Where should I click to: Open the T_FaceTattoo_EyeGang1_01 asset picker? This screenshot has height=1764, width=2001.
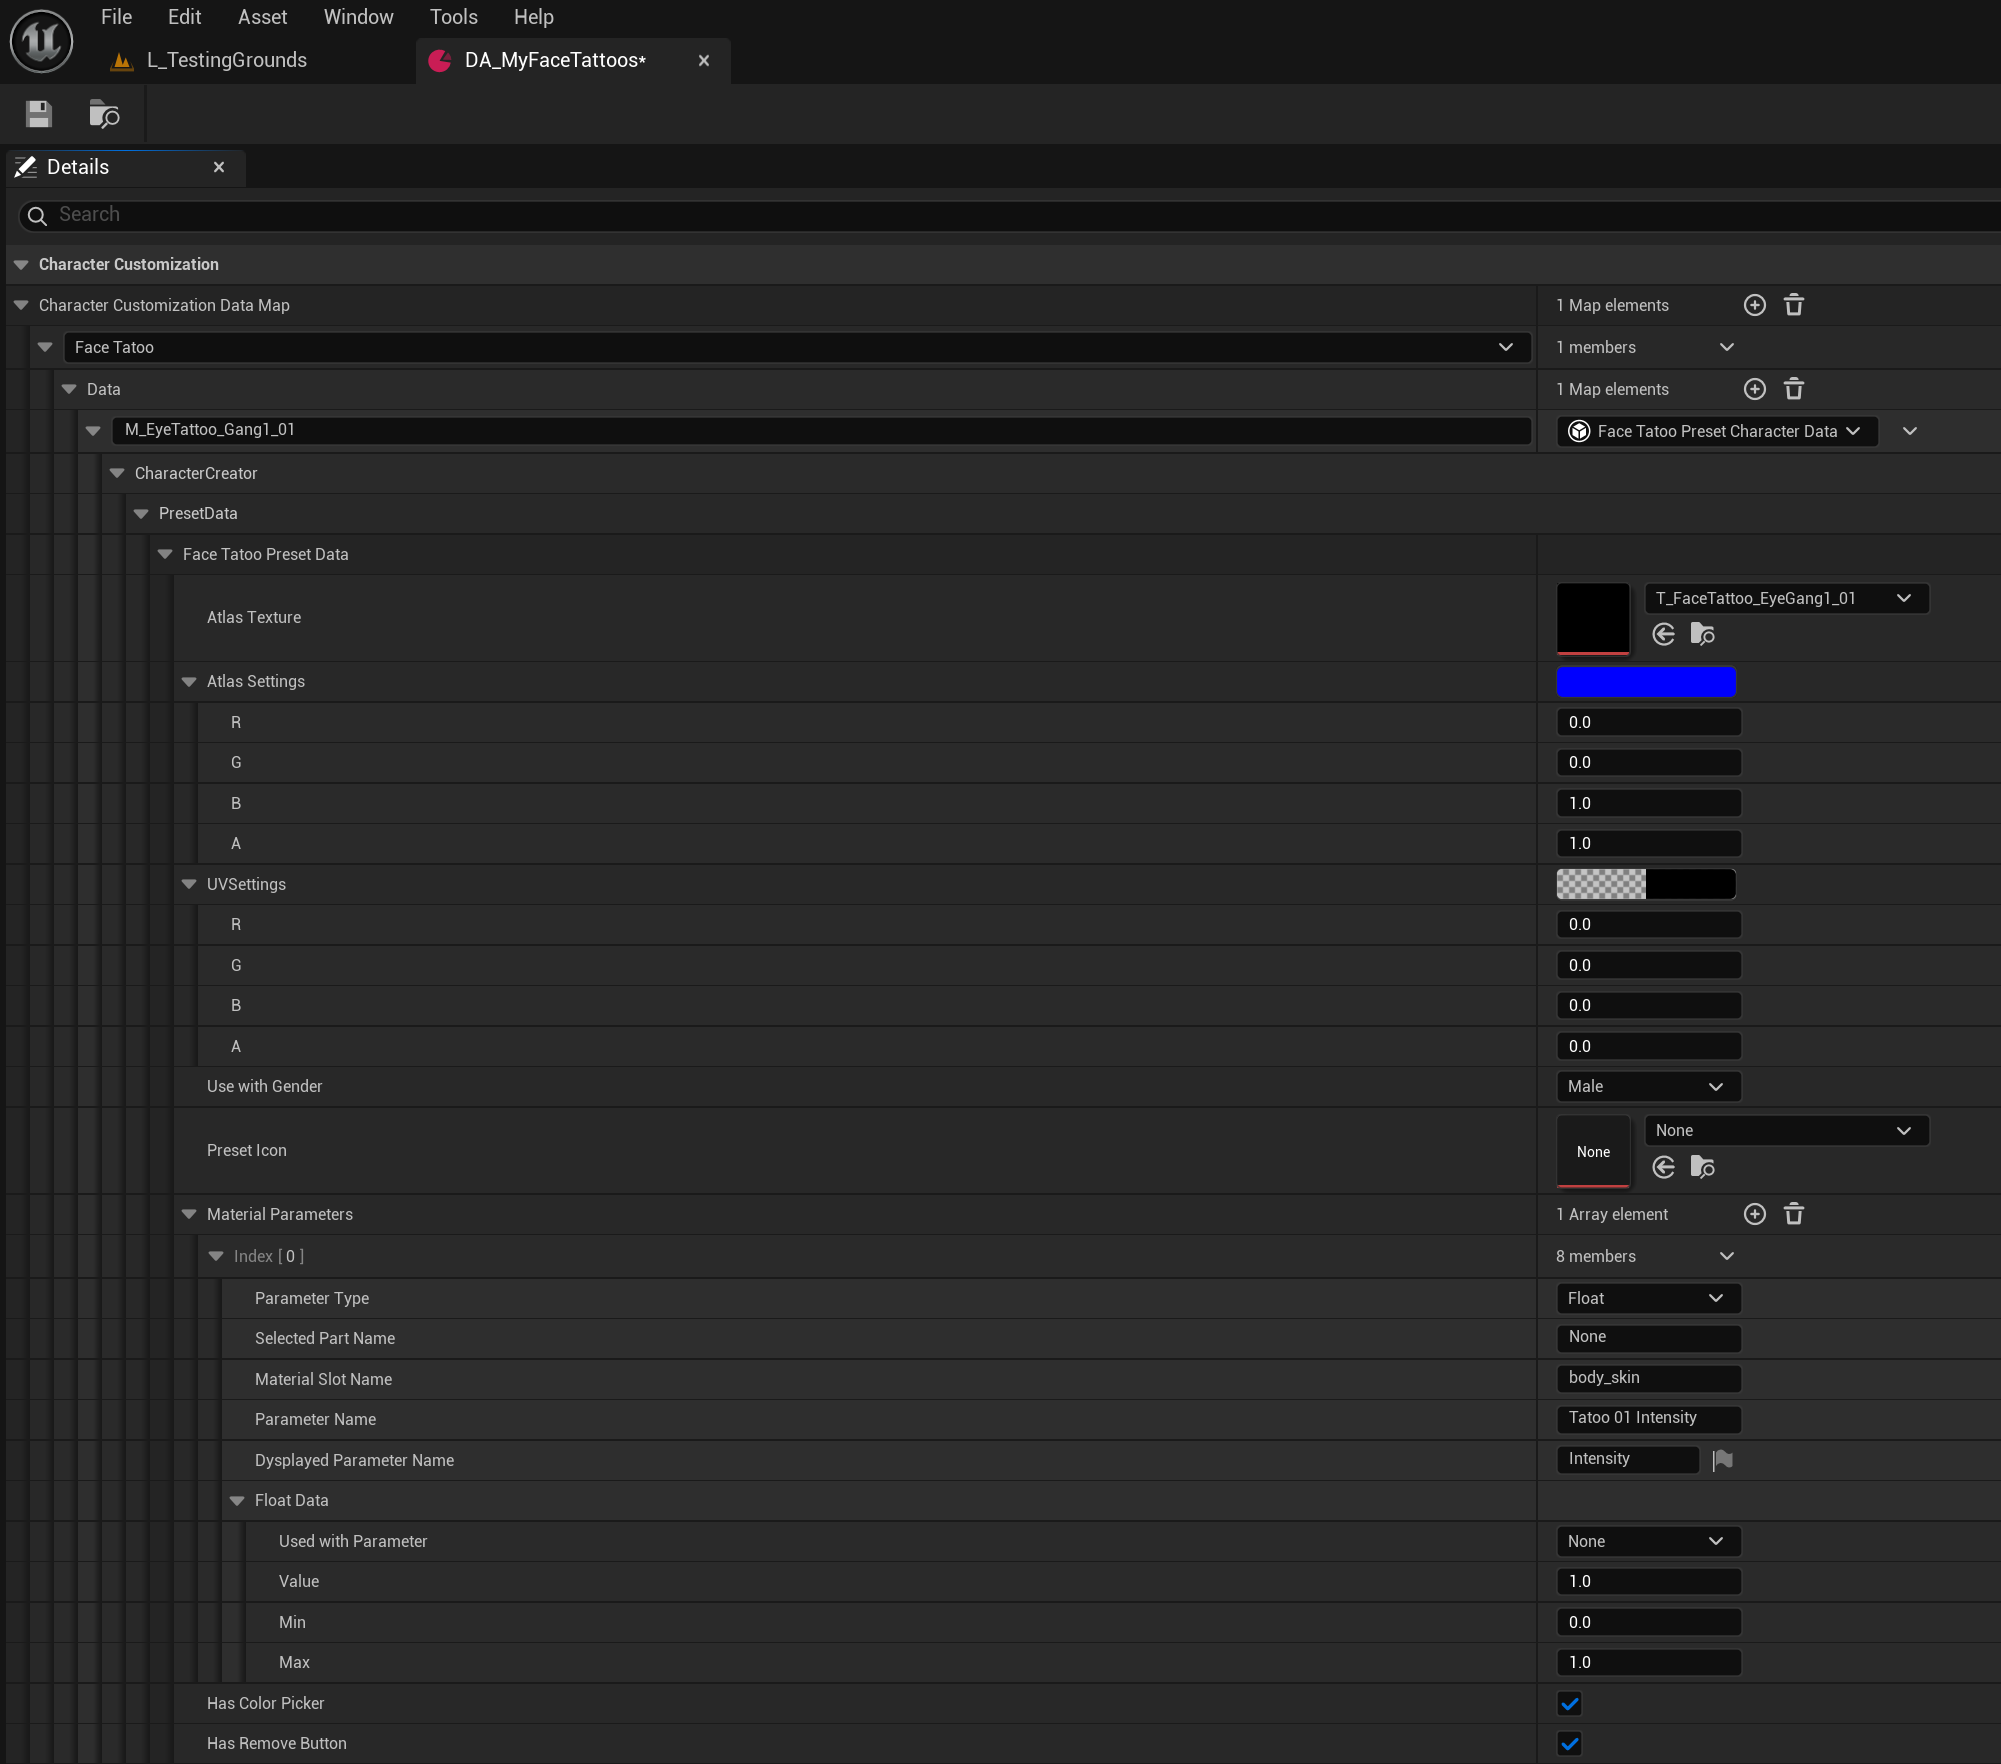tap(1785, 598)
